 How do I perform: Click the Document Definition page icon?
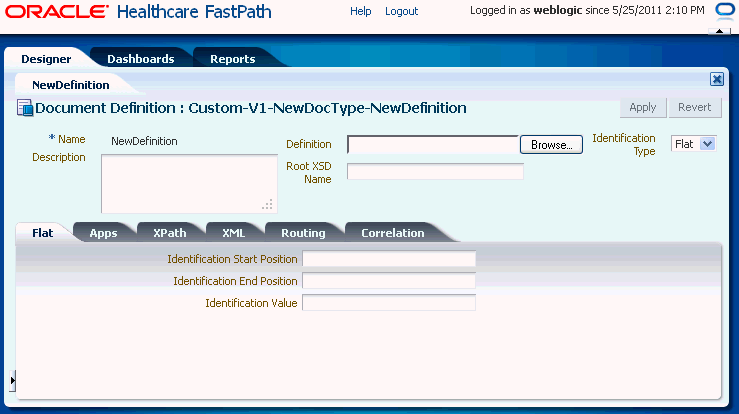[x=25, y=108]
